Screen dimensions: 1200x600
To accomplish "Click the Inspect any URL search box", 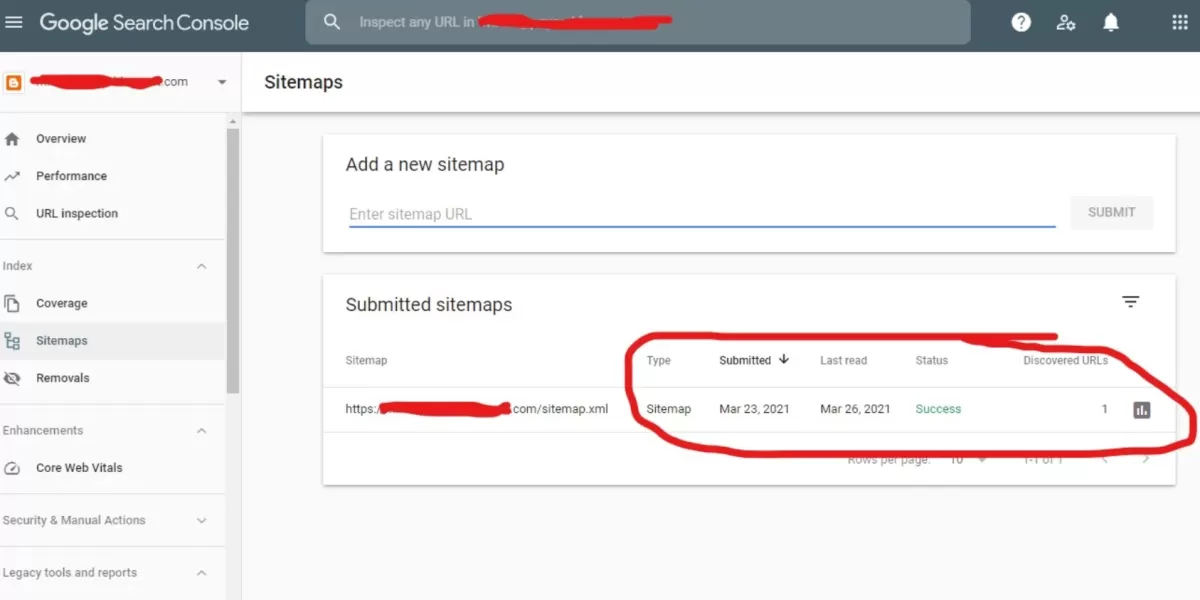I will (x=637, y=22).
